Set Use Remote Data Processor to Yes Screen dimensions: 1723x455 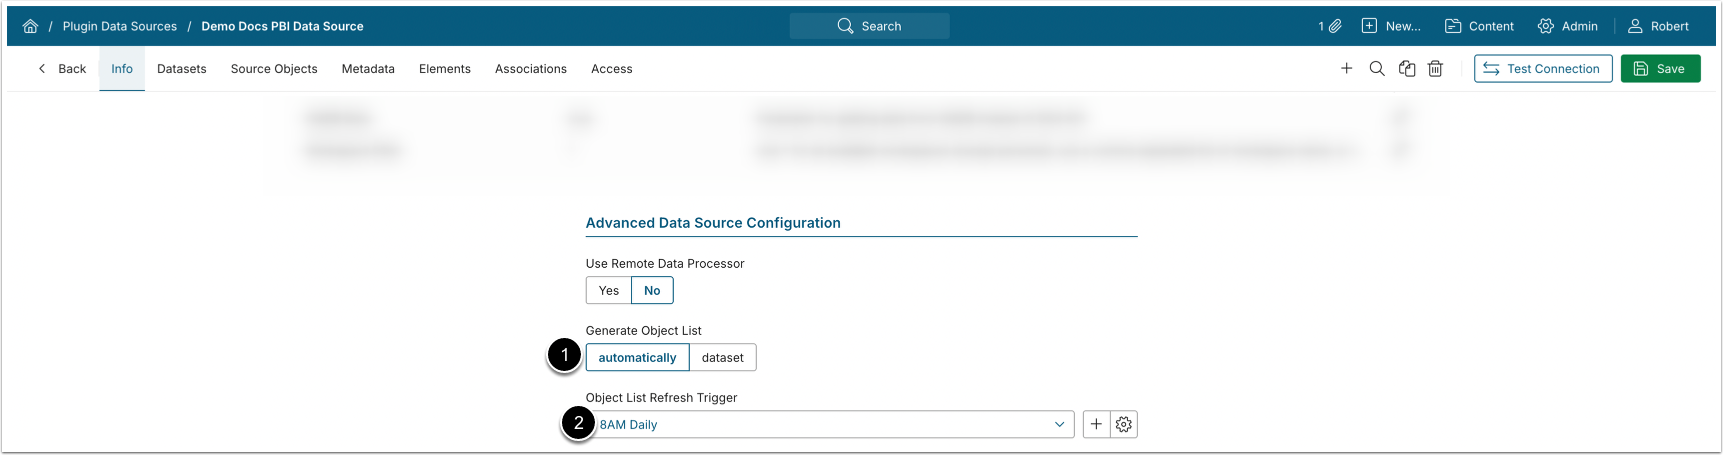click(608, 291)
